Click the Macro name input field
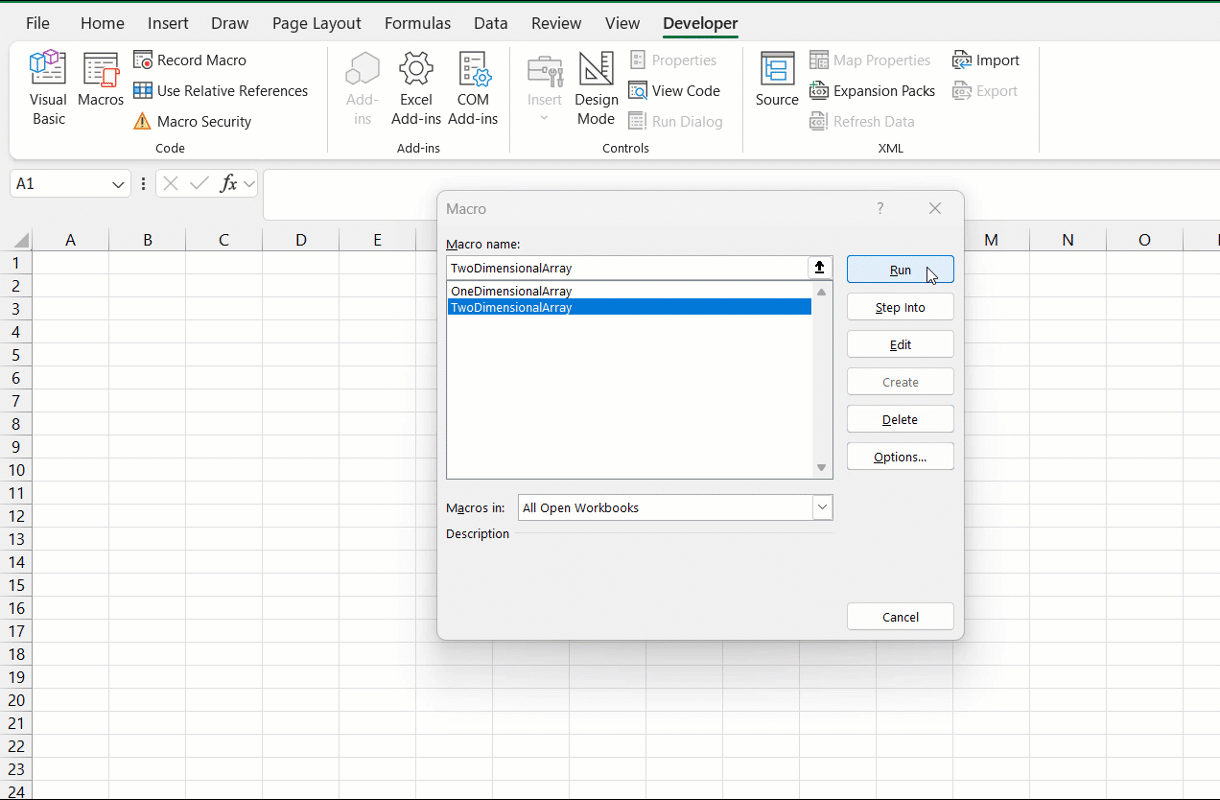This screenshot has width=1220, height=800. [627, 268]
